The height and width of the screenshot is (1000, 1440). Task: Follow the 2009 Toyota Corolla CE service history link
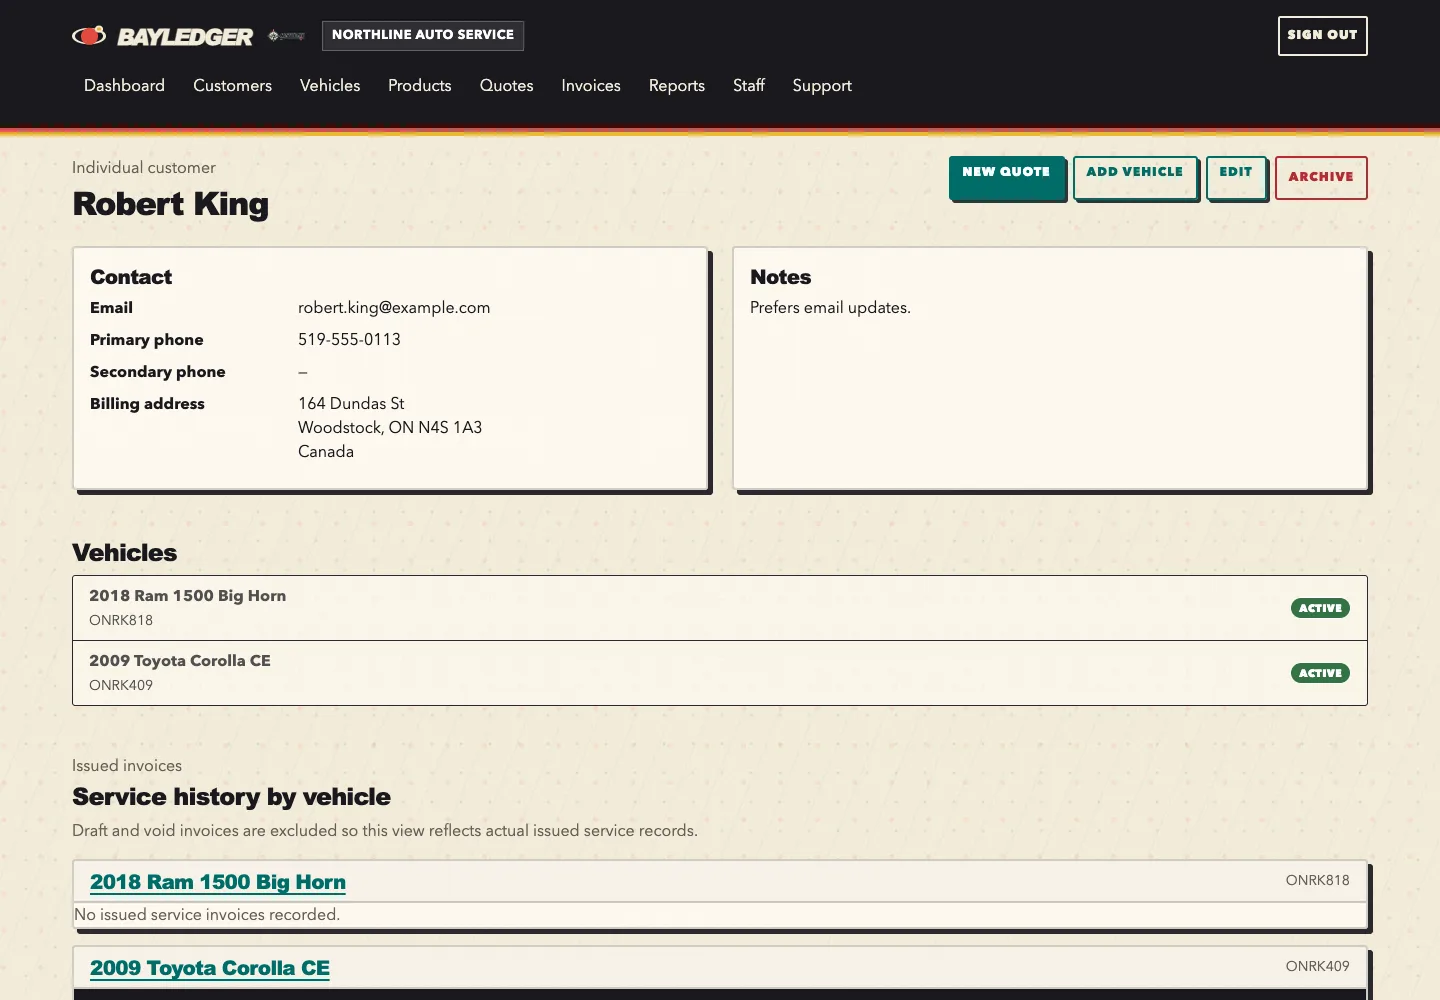coord(210,968)
